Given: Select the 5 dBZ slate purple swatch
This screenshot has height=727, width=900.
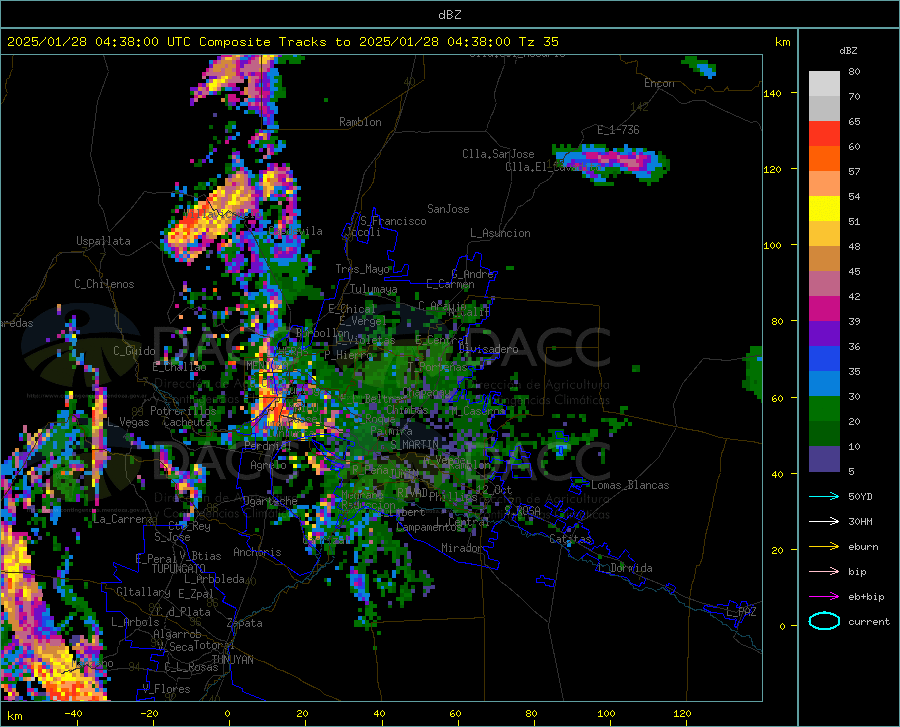Looking at the screenshot, I should (x=824, y=459).
